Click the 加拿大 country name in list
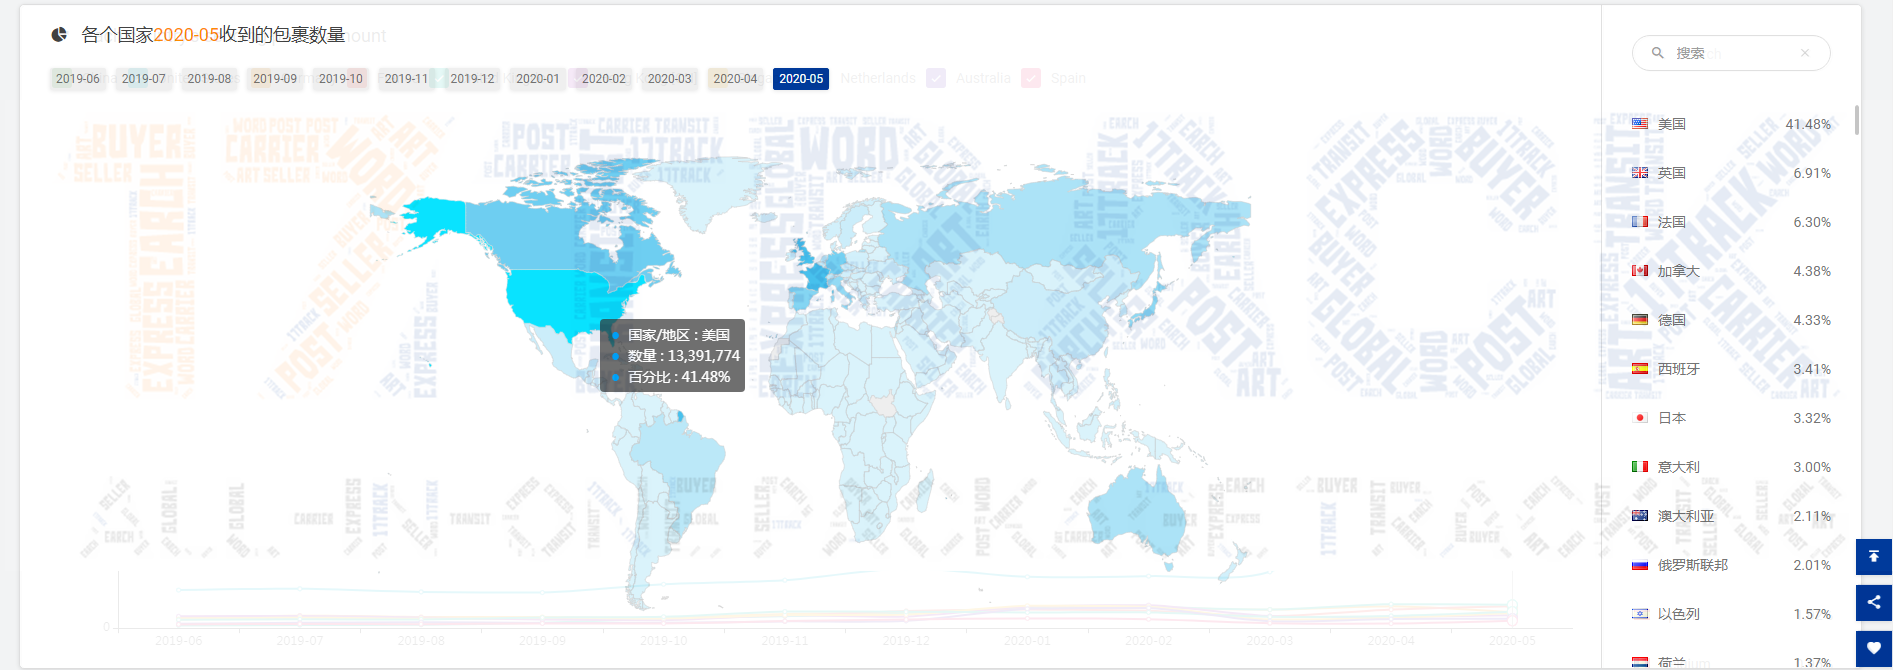Image resolution: width=1893 pixels, height=670 pixels. point(1679,271)
